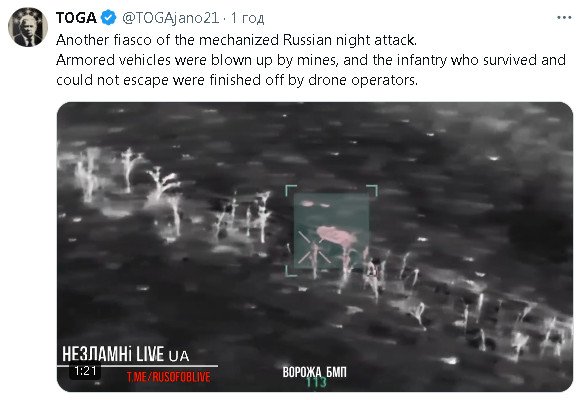Click the blue verified badge
This screenshot has height=400, width=588.
point(109,18)
